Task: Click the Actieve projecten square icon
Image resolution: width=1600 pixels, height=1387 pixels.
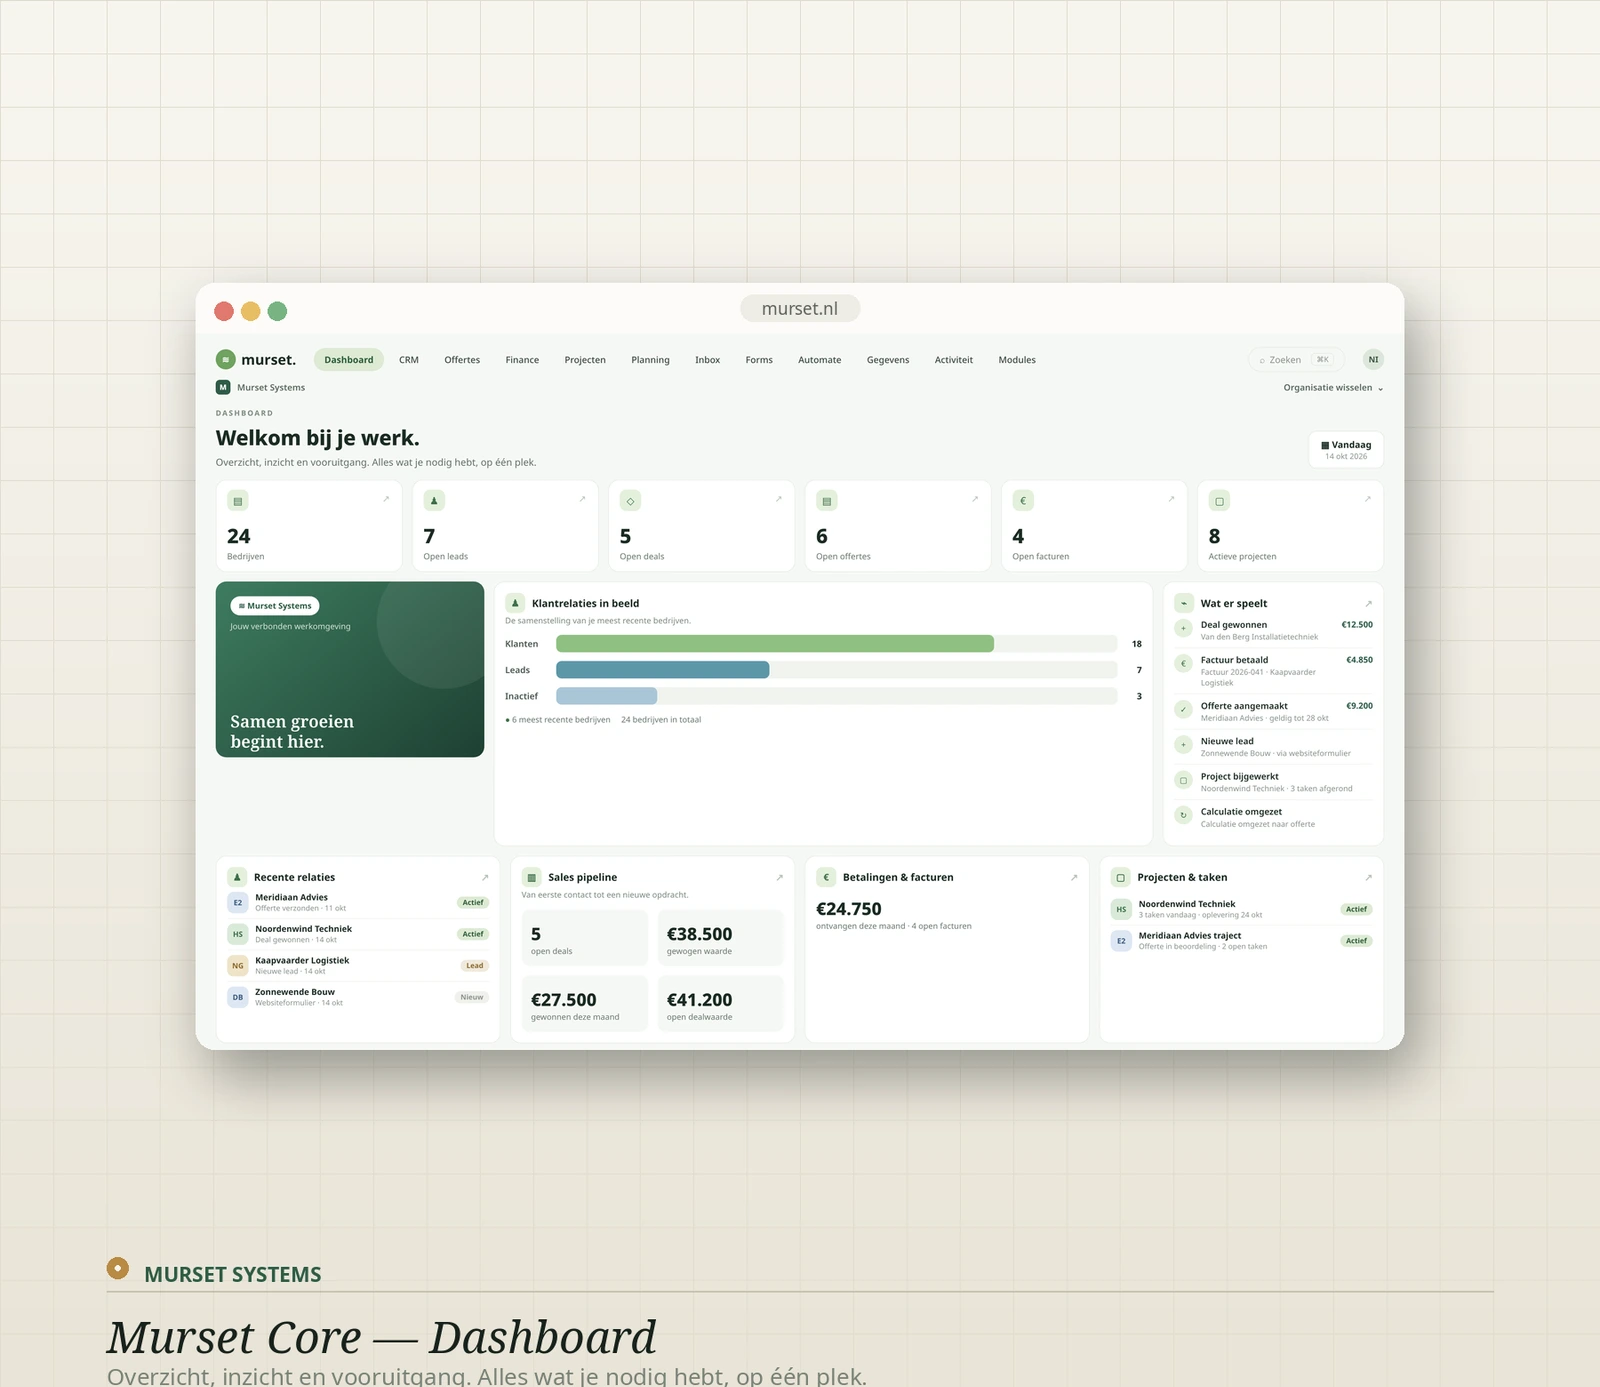Action: tap(1219, 501)
